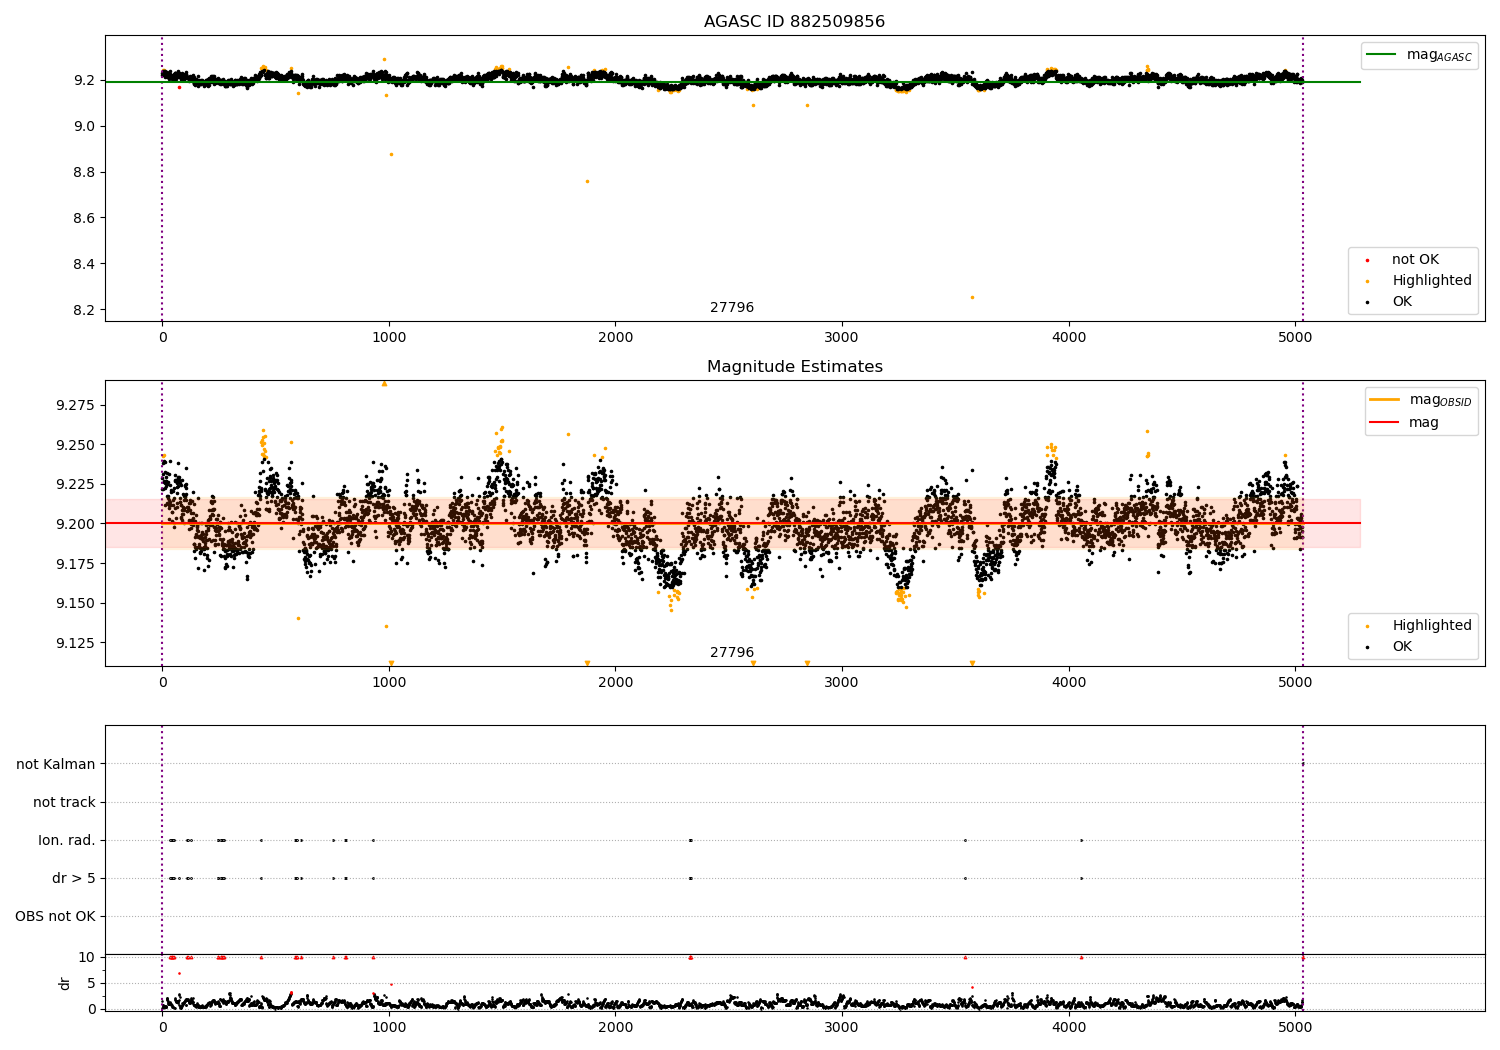Click 'OK' entry in the top plot legend

pyautogui.click(x=1402, y=302)
